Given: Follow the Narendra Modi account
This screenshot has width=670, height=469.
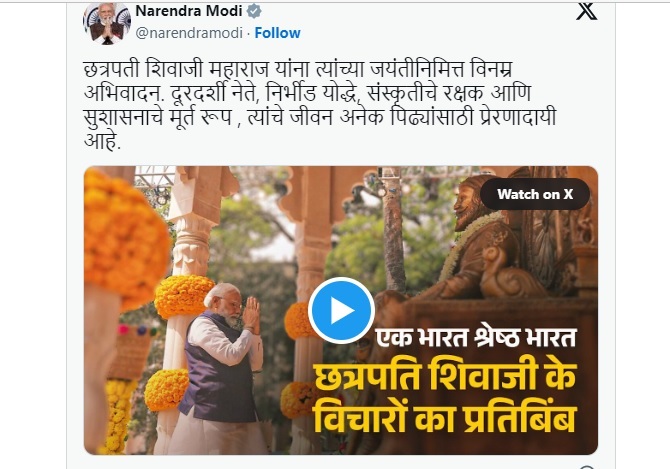Looking at the screenshot, I should click(277, 33).
